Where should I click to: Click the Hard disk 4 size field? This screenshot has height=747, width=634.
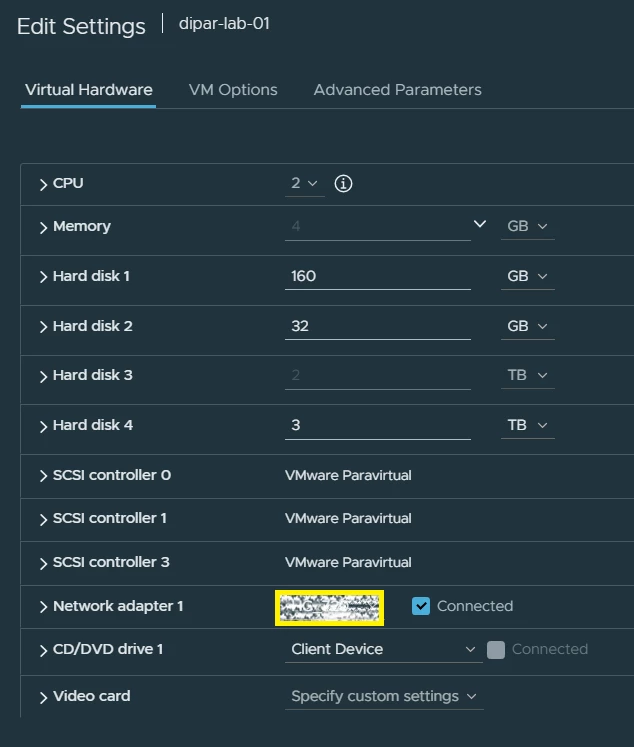coord(377,425)
